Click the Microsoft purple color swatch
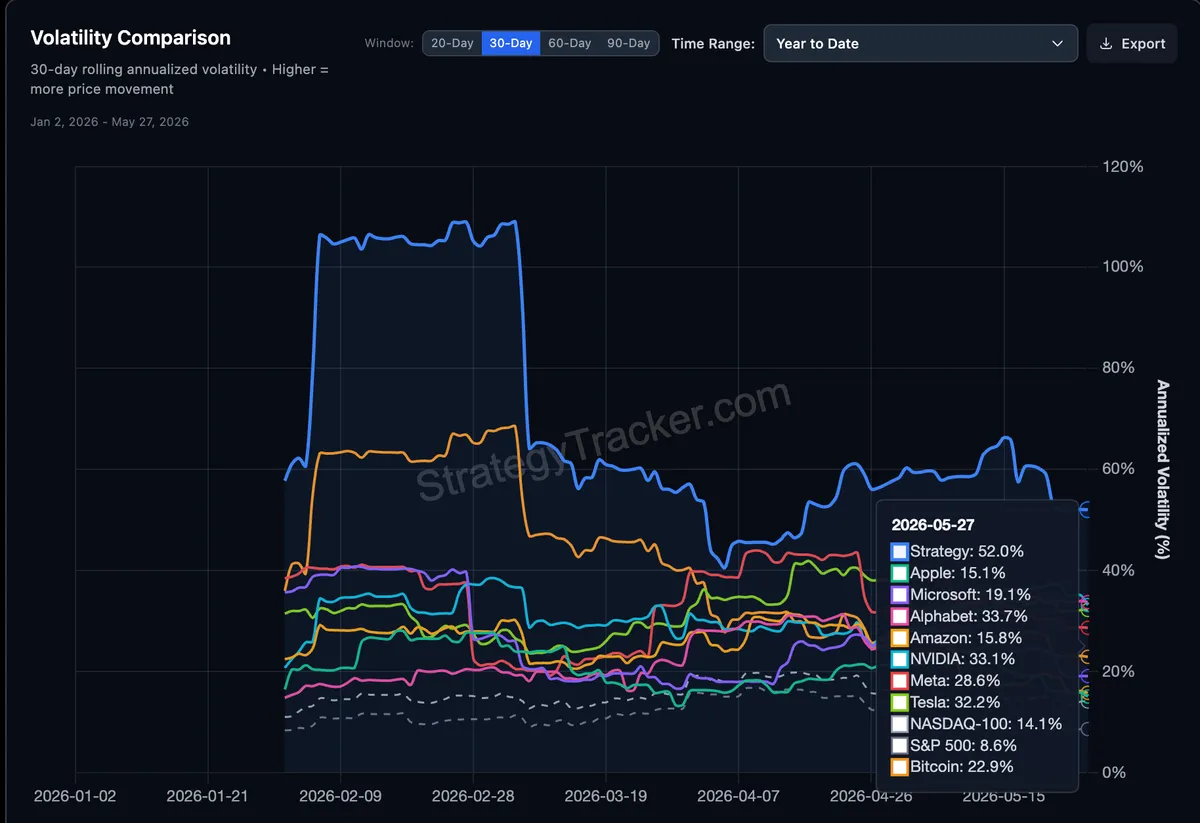1200x823 pixels. pyautogui.click(x=899, y=595)
